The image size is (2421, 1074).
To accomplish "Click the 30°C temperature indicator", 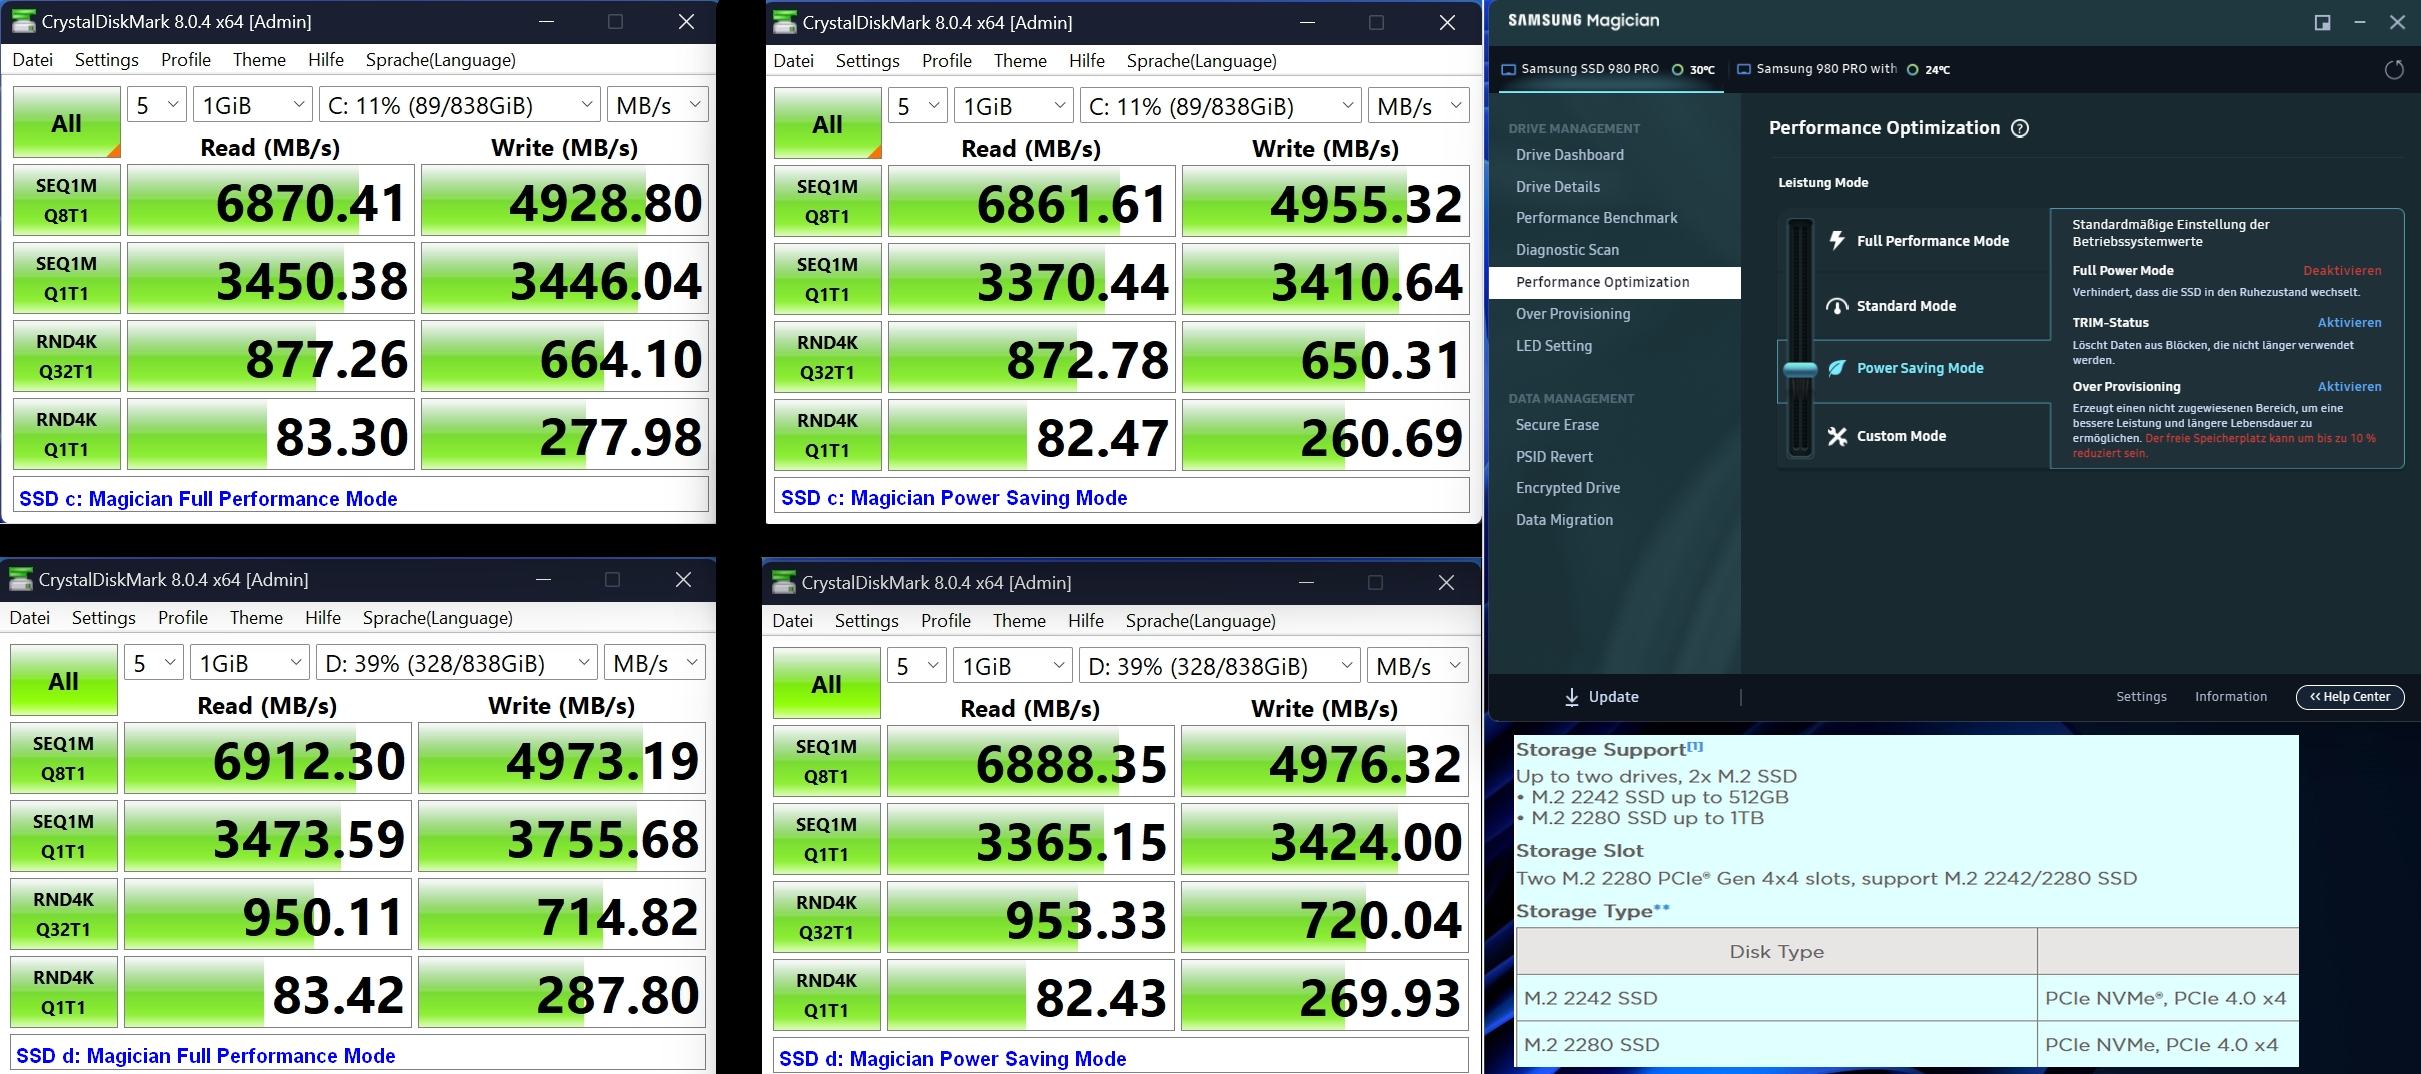I will 1694,70.
